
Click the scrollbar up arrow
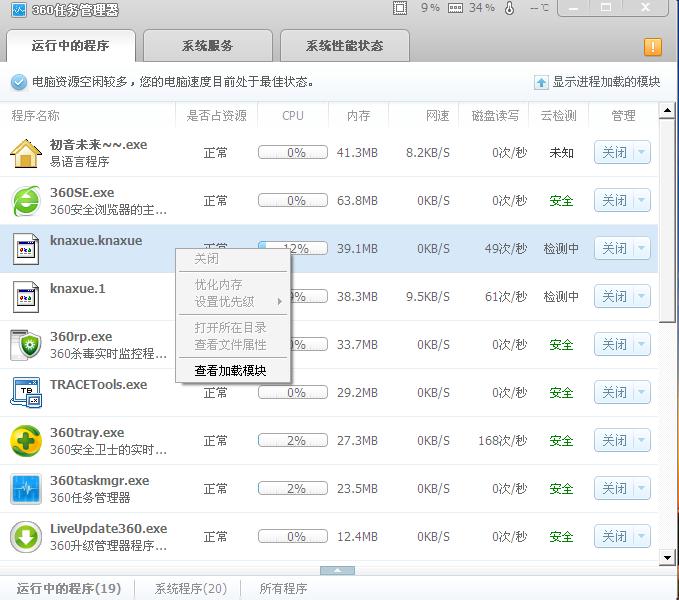point(667,111)
